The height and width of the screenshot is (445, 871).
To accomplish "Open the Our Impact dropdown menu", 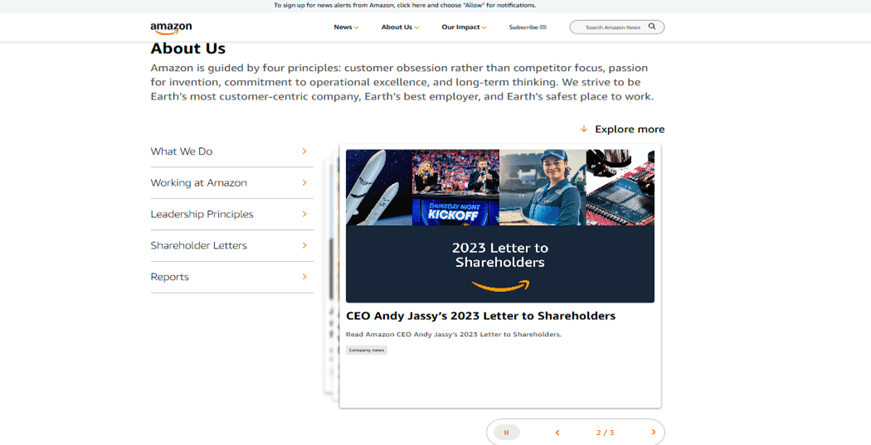I will coord(464,27).
